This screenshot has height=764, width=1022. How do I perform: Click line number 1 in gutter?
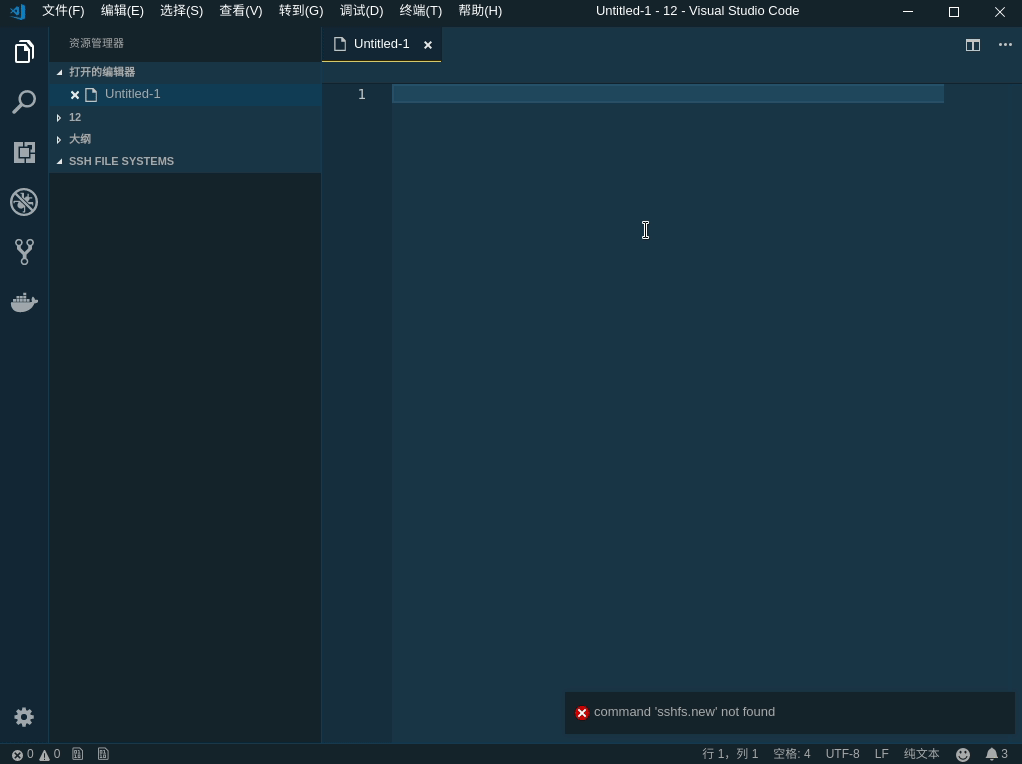[x=361, y=95]
